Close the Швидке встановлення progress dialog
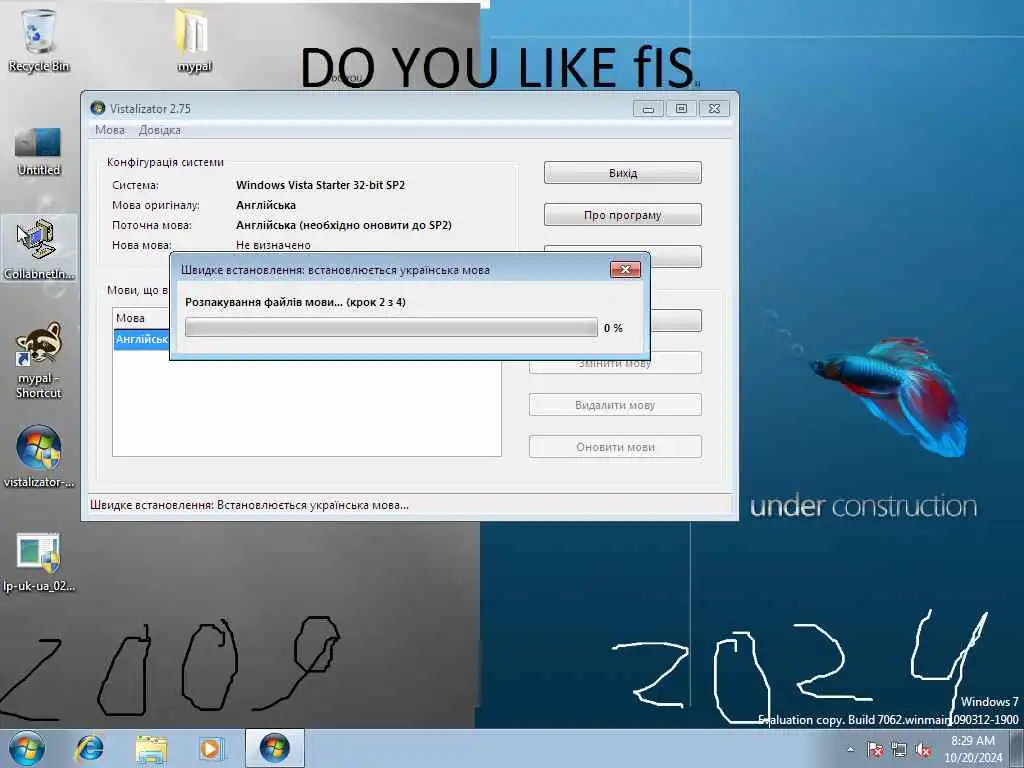1024x768 pixels. [625, 270]
